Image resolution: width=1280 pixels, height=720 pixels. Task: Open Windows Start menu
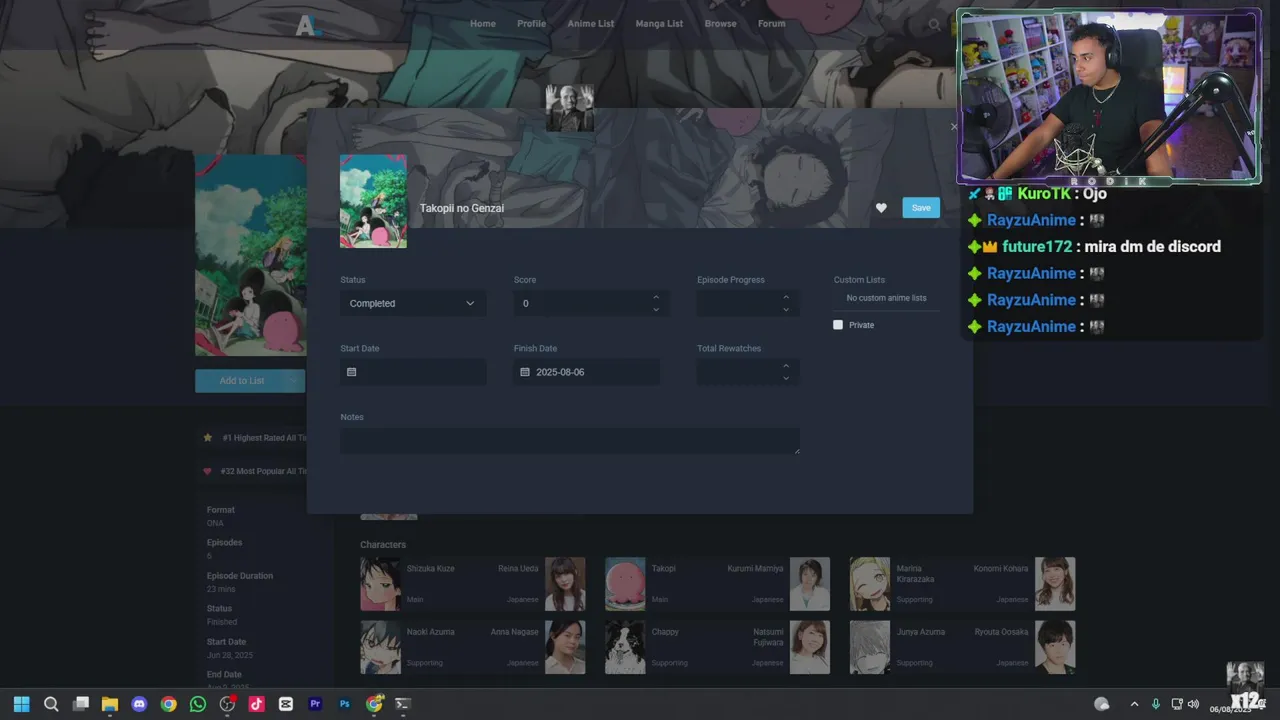pyautogui.click(x=21, y=704)
